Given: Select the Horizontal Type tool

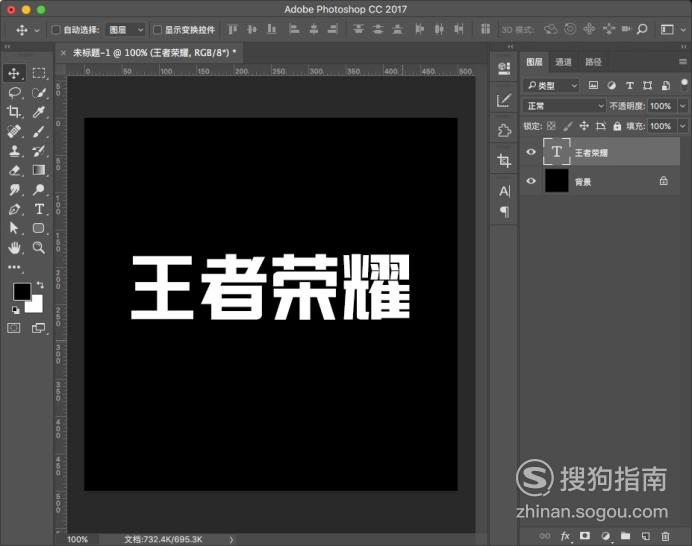Looking at the screenshot, I should click(x=39, y=209).
